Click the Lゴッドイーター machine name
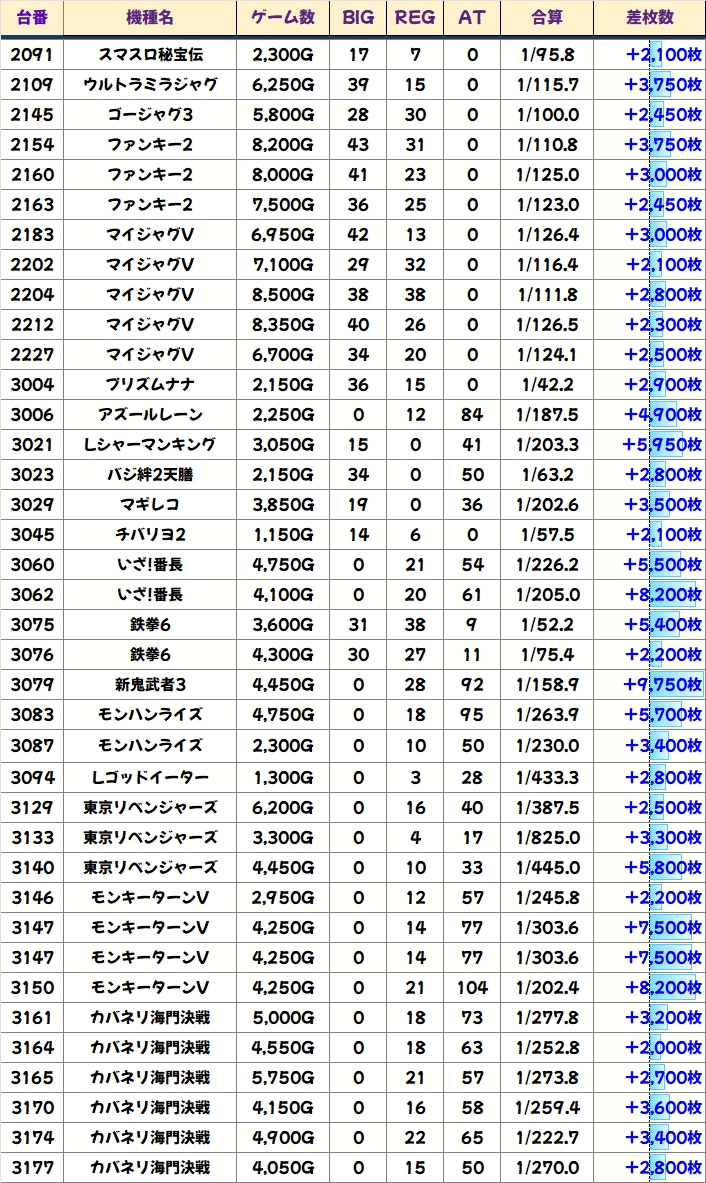This screenshot has height=1183, width=706. [x=150, y=777]
